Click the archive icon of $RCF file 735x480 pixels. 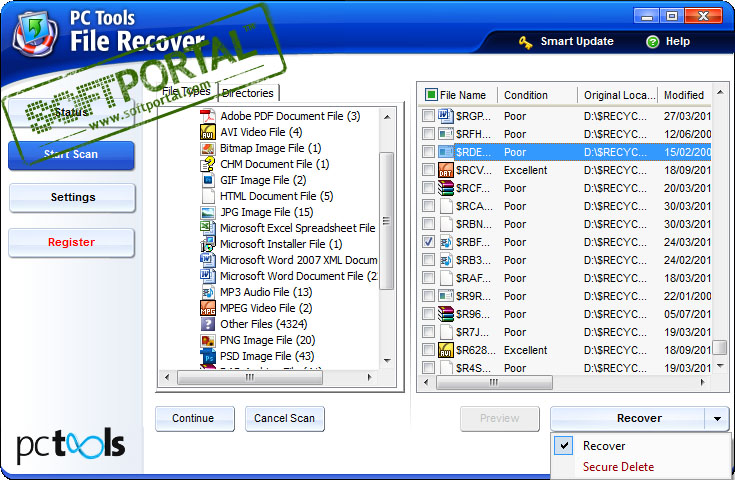pos(445,188)
